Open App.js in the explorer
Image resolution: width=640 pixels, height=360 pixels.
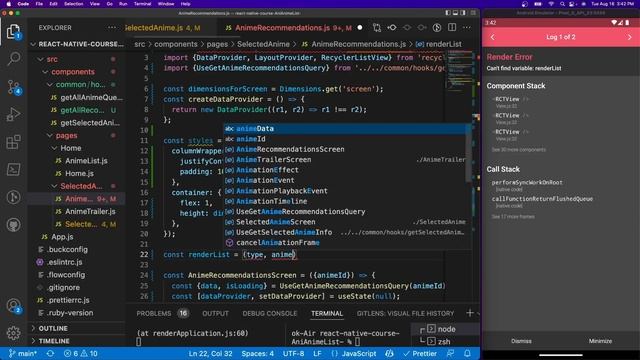point(62,237)
